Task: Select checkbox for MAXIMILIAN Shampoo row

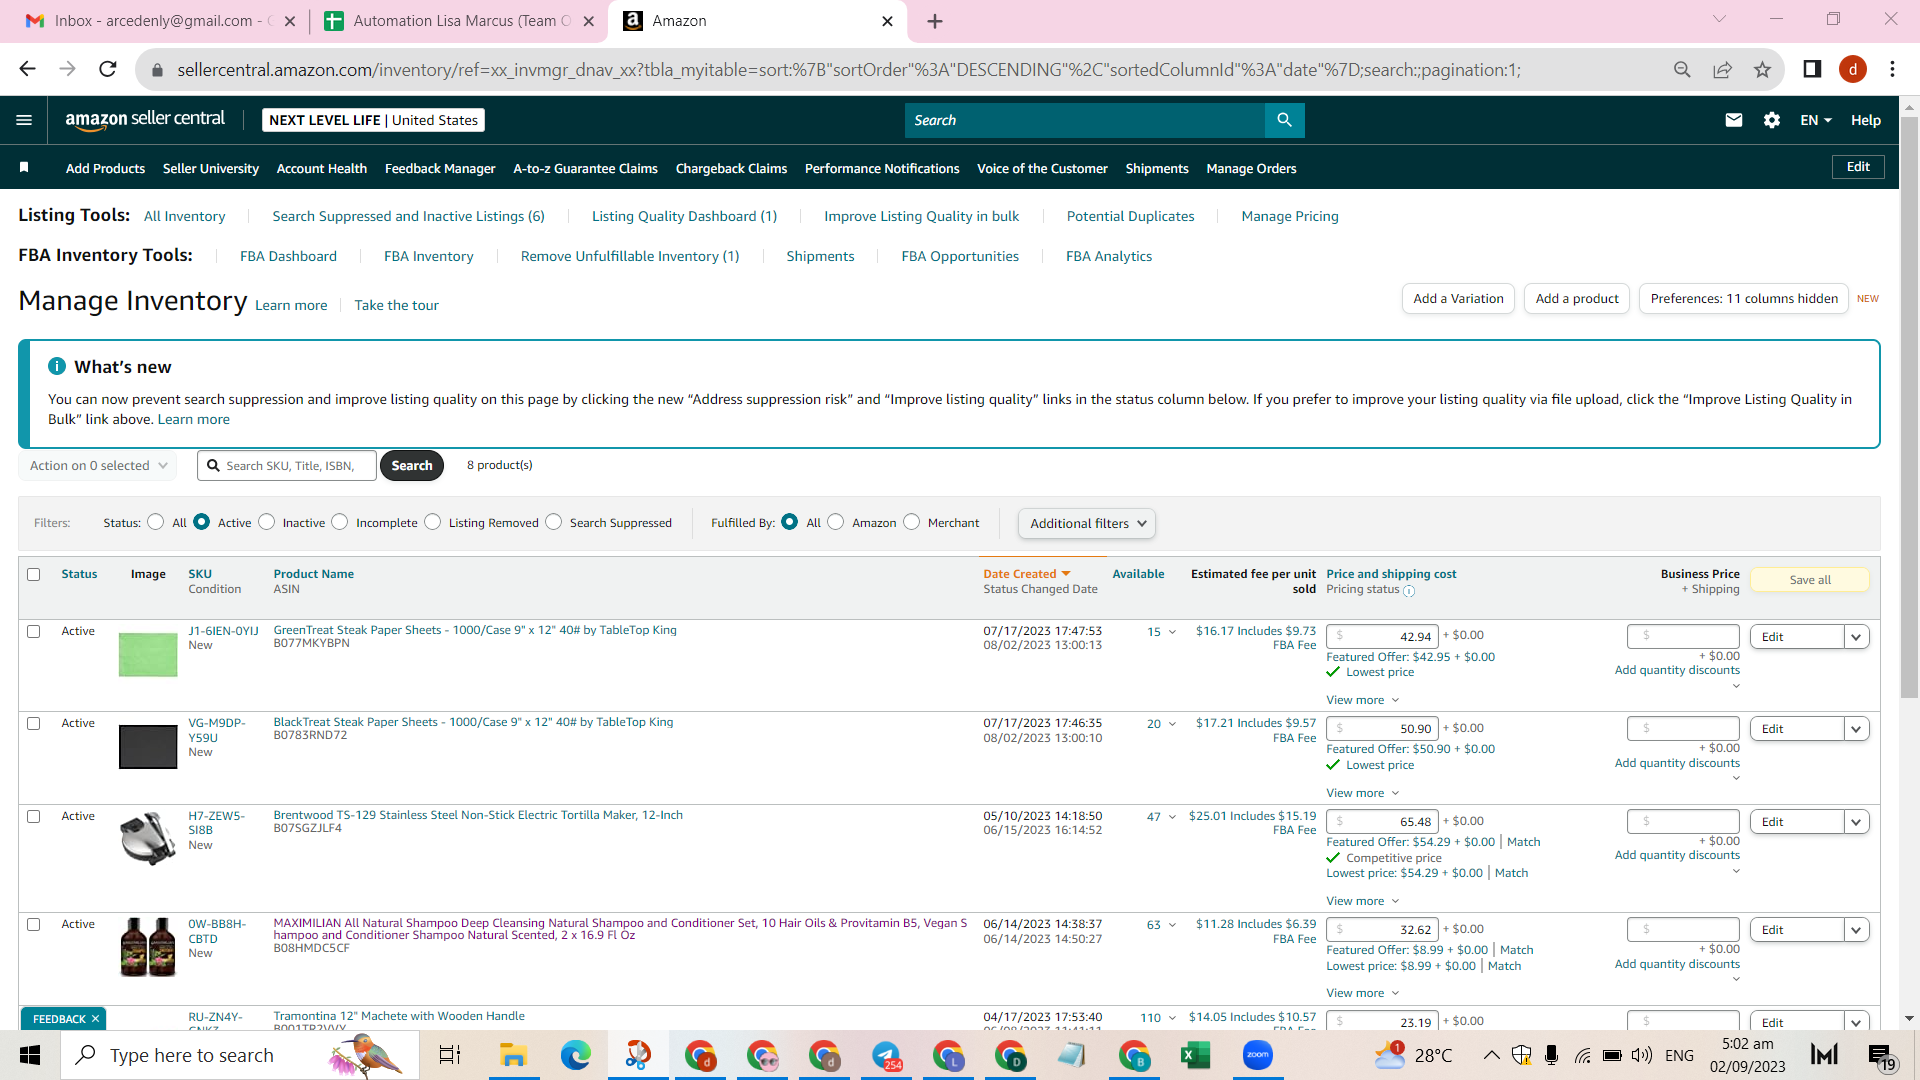Action: coord(34,925)
